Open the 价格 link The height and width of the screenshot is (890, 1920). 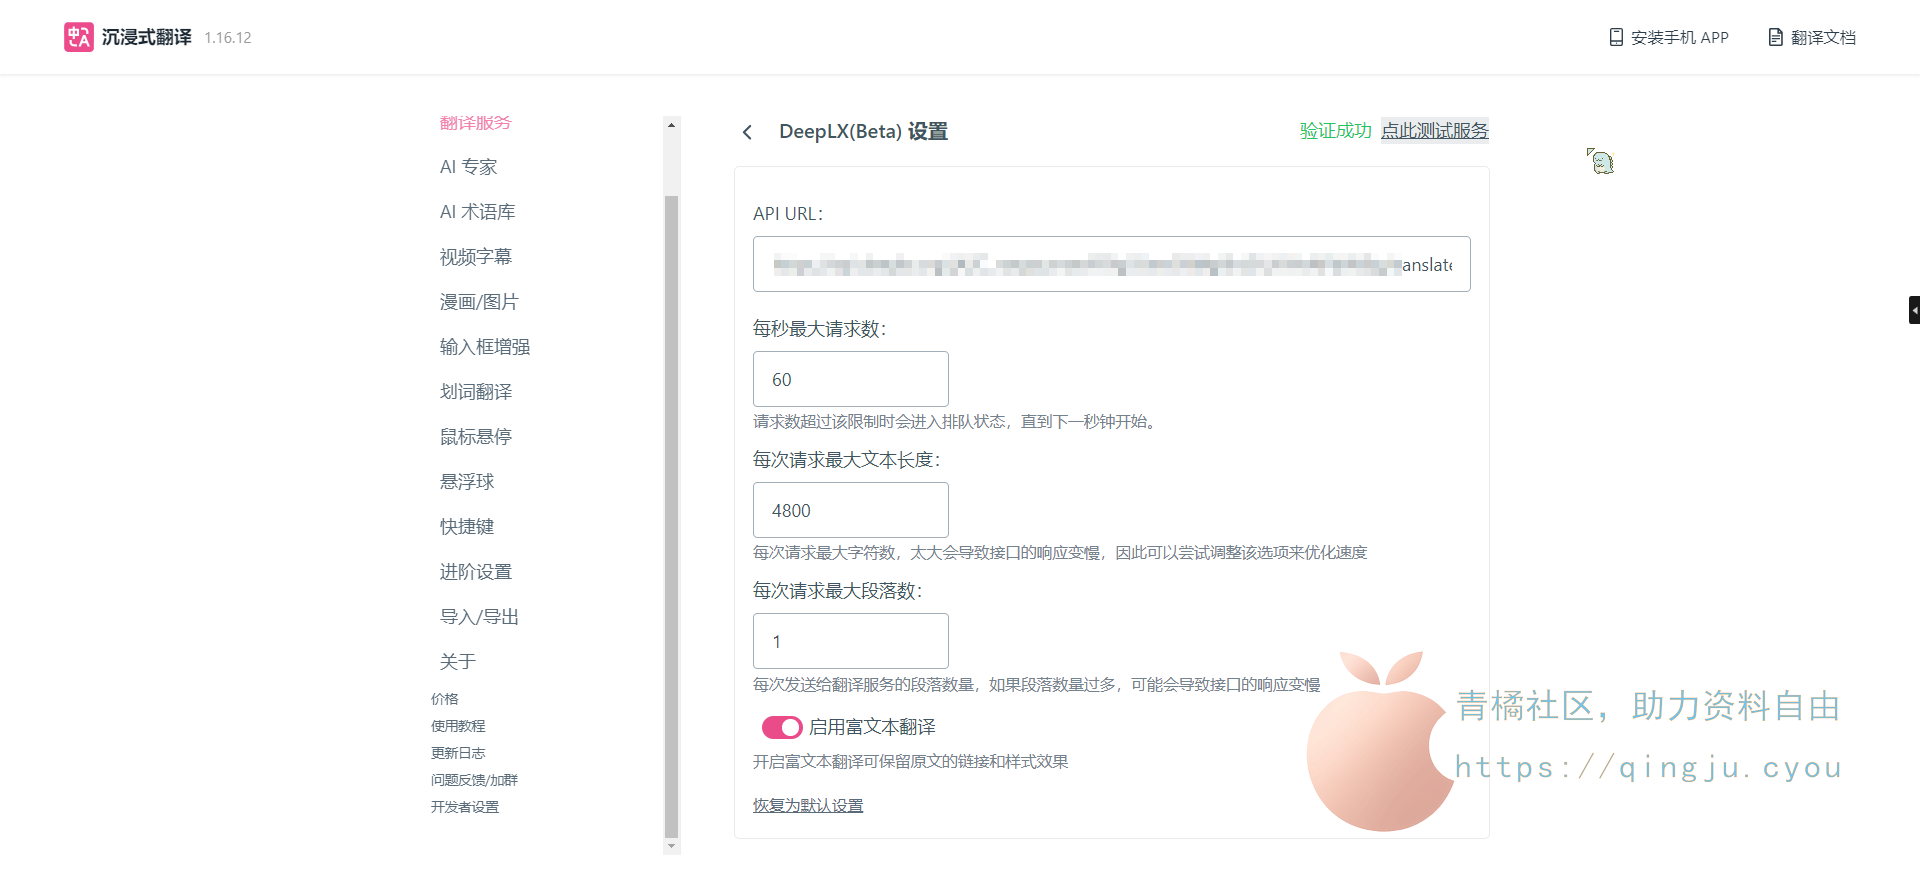[445, 699]
